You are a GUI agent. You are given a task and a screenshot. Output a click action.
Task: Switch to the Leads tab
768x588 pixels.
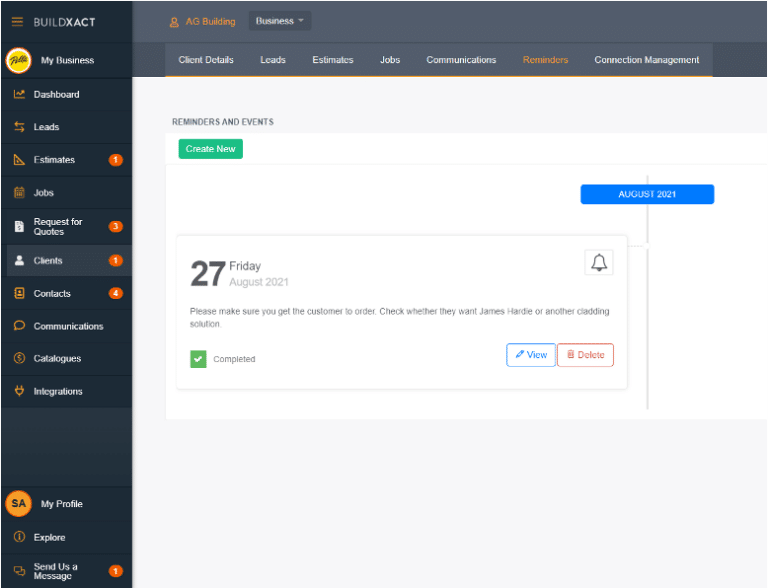coord(273,60)
